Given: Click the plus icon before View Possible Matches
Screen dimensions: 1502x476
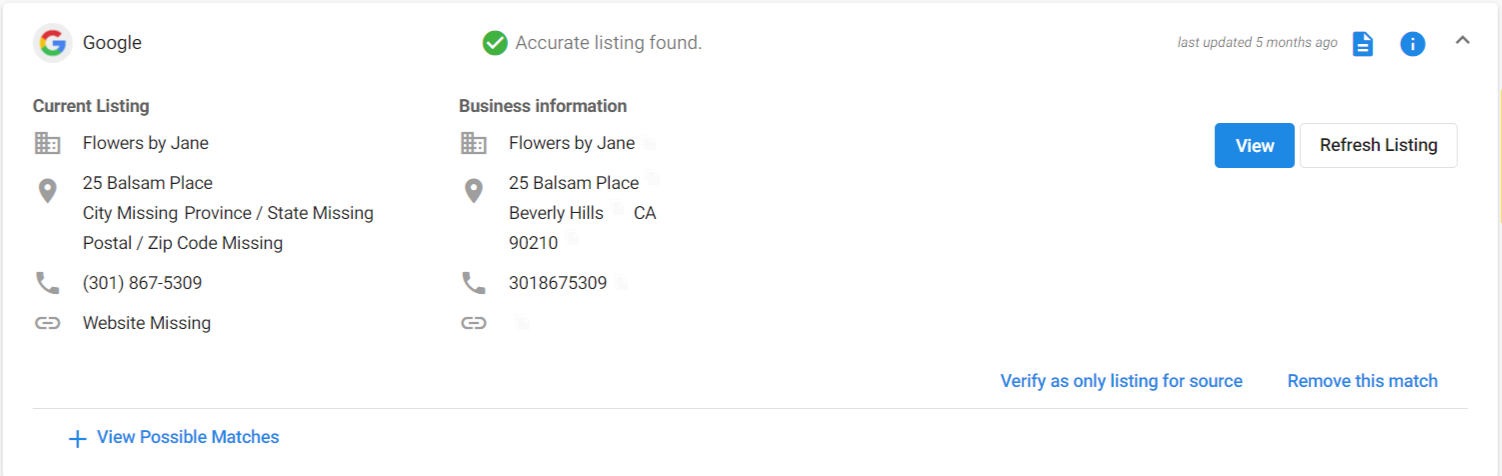Looking at the screenshot, I should click(77, 438).
